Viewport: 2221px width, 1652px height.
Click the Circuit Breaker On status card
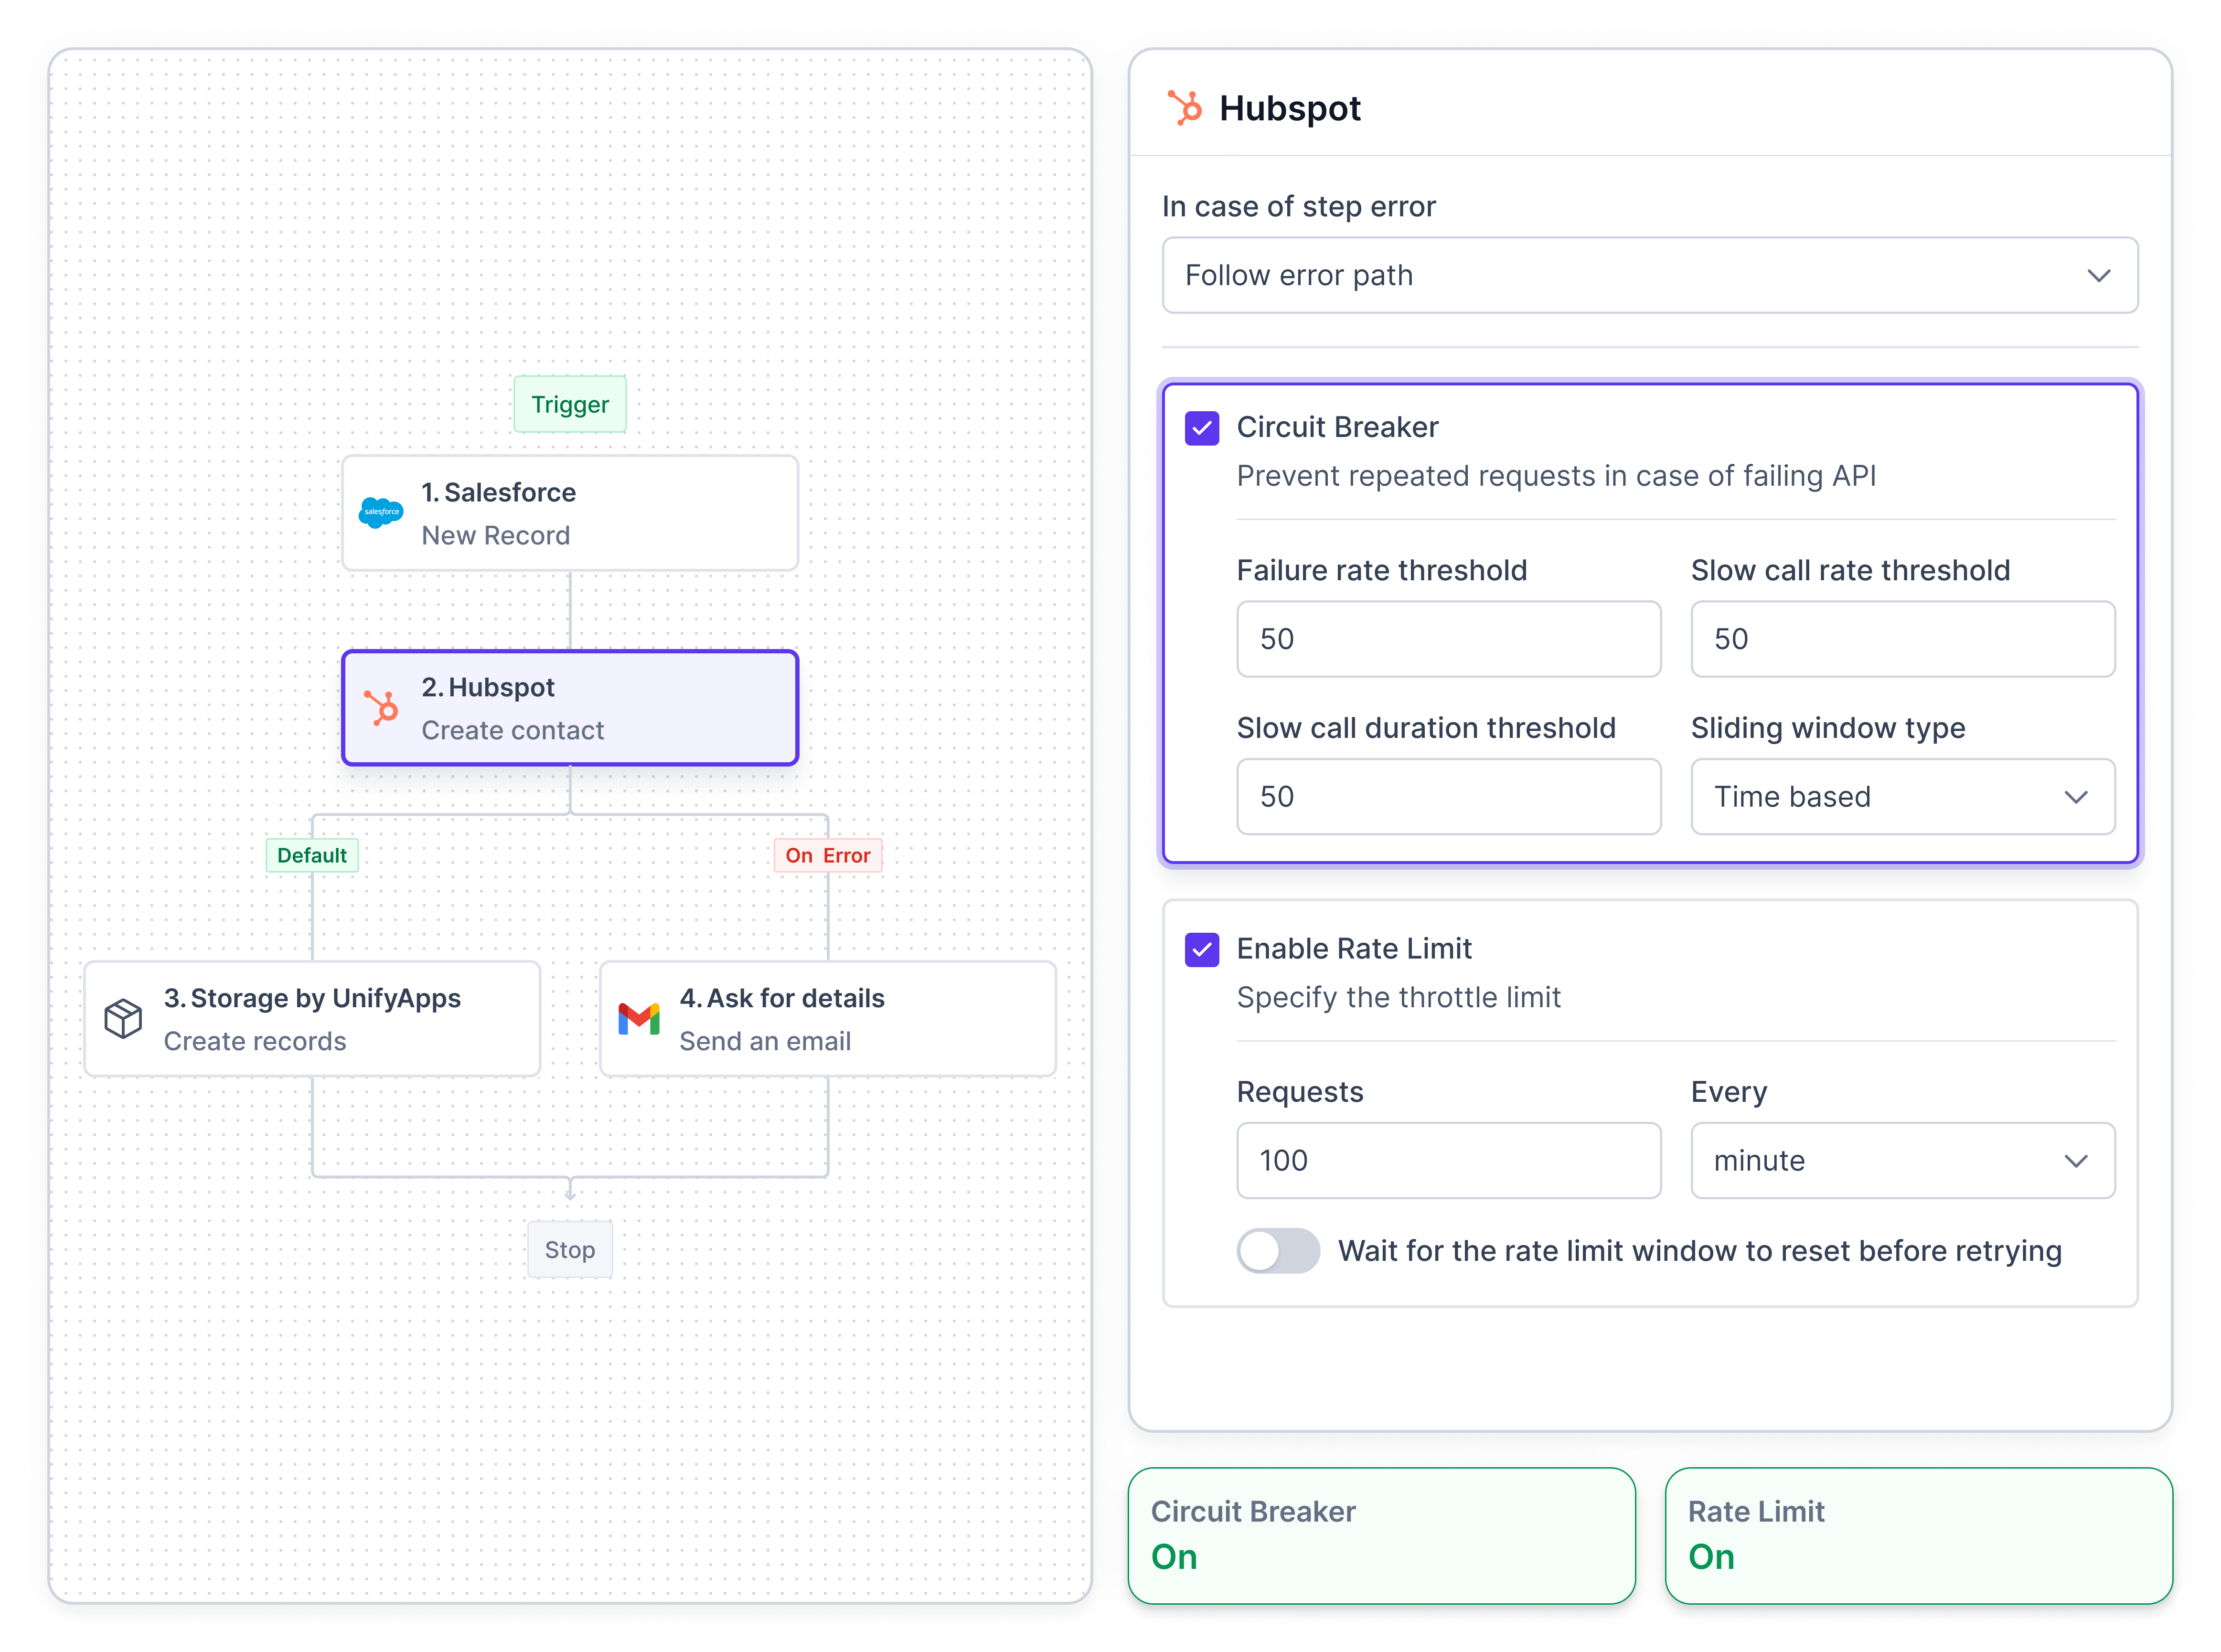[1381, 1535]
